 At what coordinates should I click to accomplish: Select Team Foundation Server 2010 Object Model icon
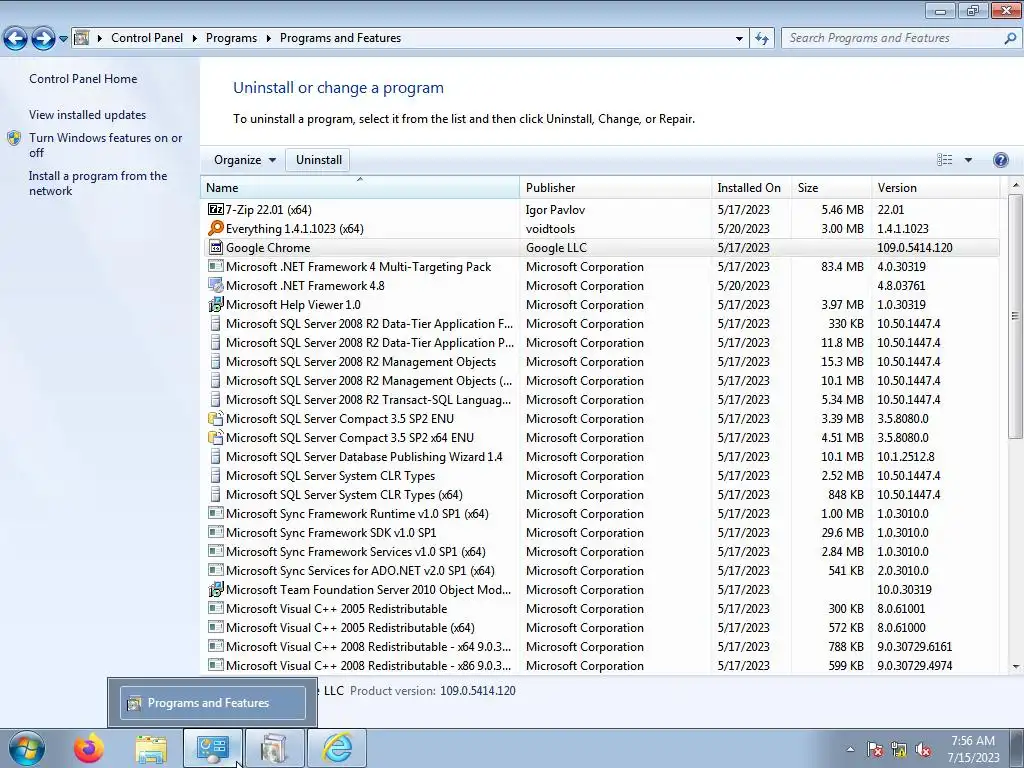[216, 589]
